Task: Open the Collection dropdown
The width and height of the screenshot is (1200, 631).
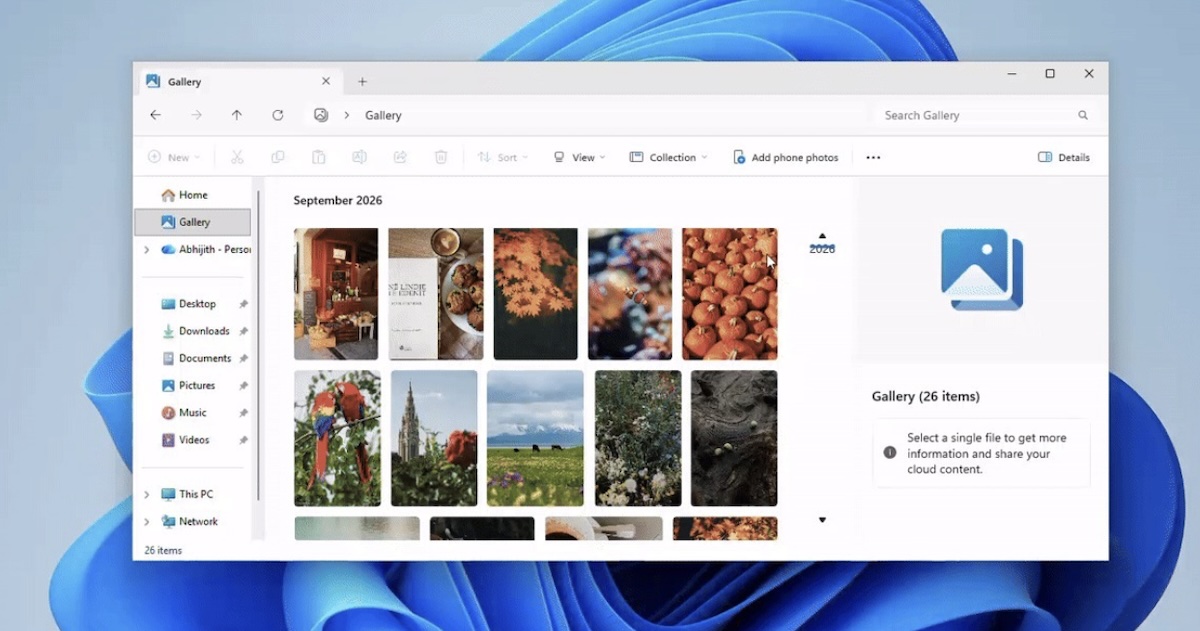Action: tap(668, 157)
